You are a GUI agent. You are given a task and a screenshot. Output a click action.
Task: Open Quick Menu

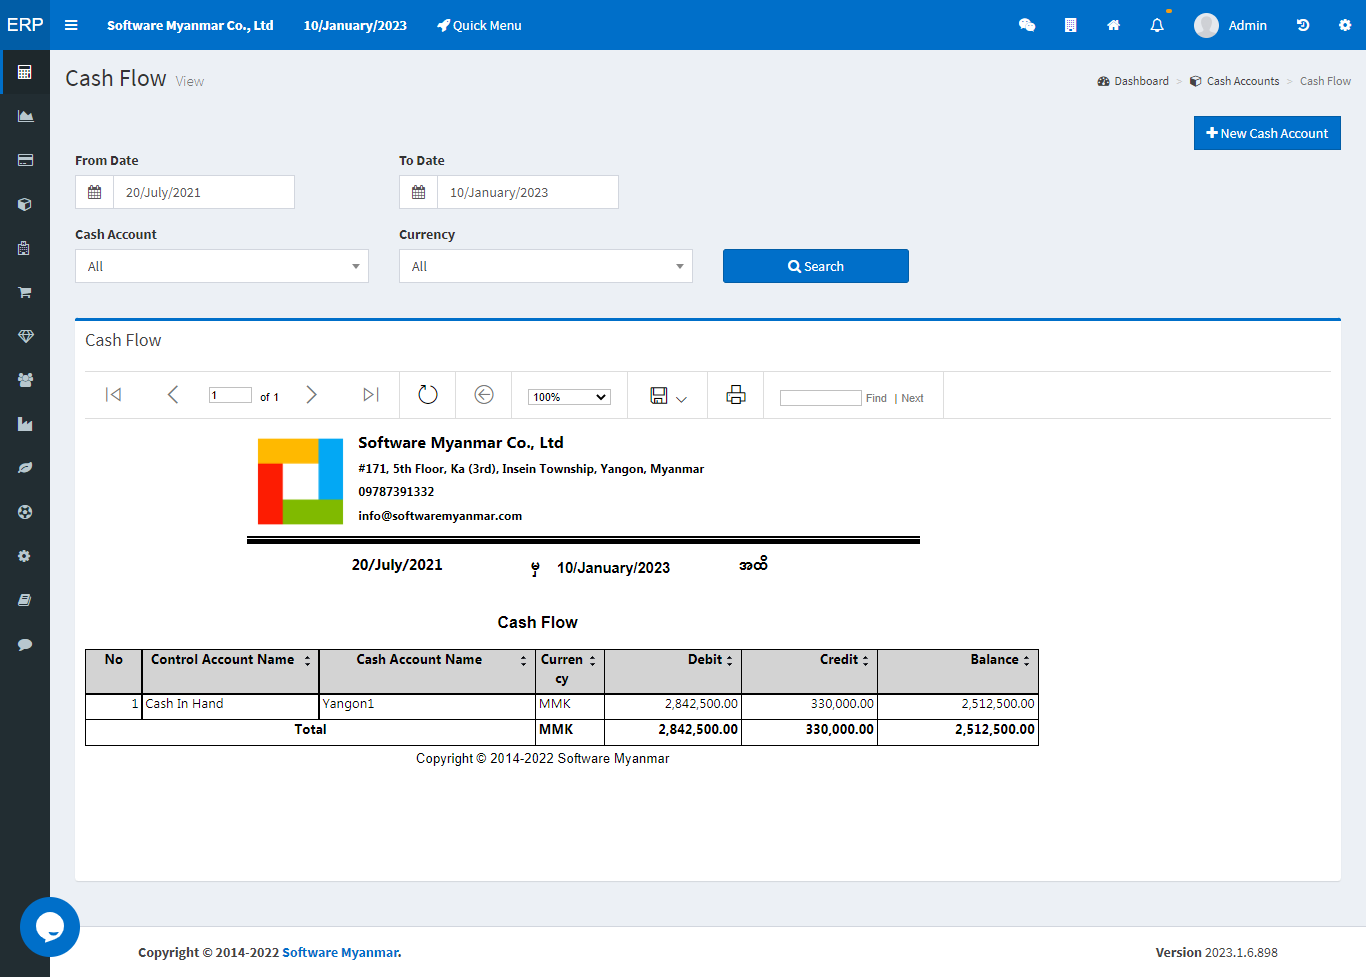pos(479,25)
